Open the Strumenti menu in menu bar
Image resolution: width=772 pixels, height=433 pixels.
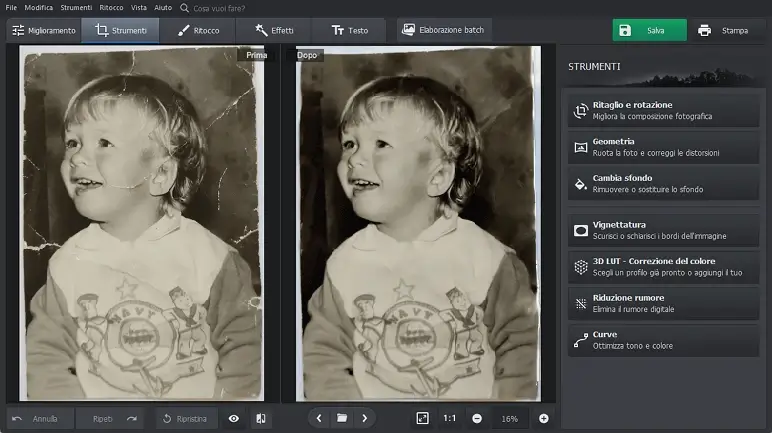76,8
